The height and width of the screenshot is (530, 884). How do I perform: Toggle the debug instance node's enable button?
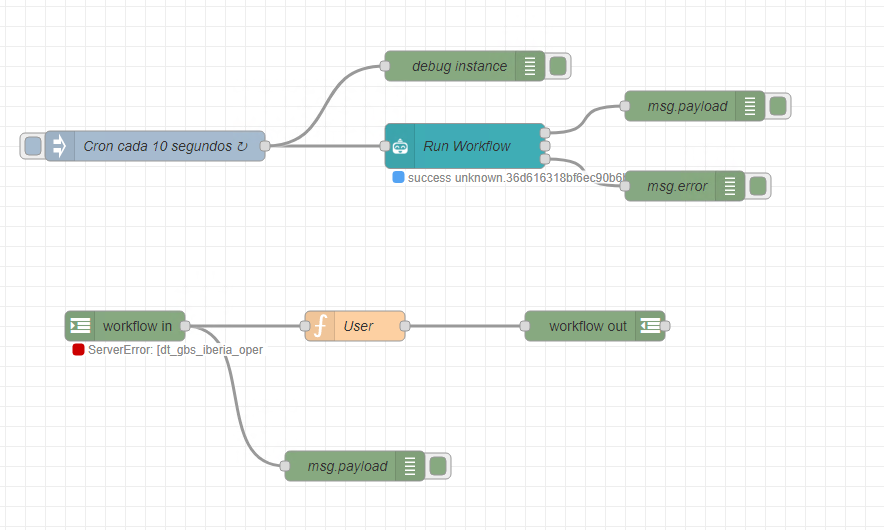click(x=558, y=66)
